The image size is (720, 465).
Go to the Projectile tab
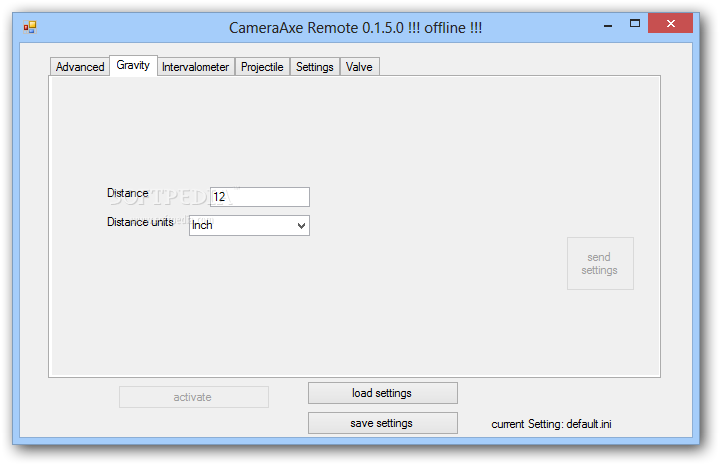[262, 67]
